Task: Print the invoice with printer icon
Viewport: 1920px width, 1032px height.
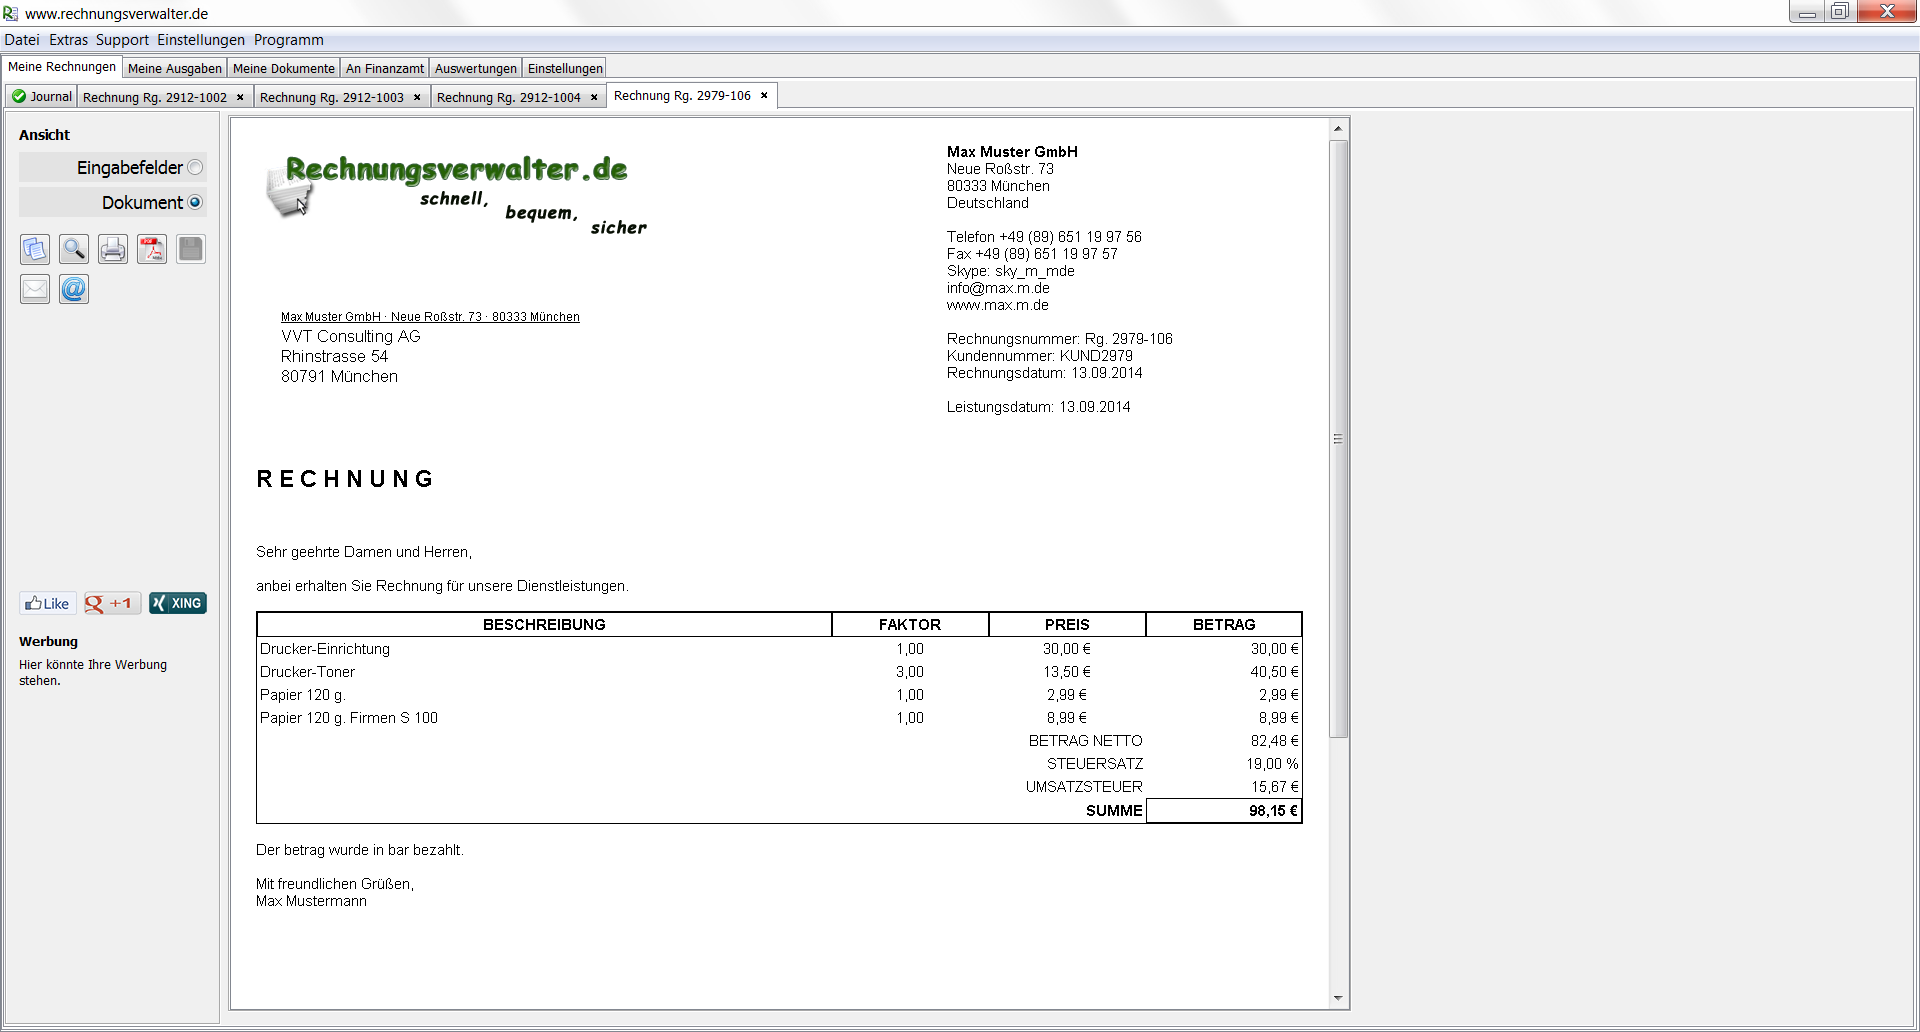Action: coord(113,249)
